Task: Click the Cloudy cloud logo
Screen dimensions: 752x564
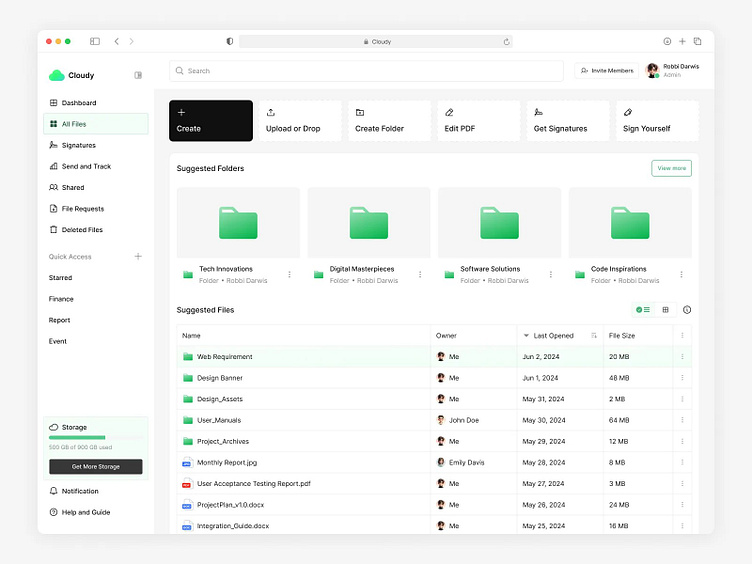Action: (56, 75)
